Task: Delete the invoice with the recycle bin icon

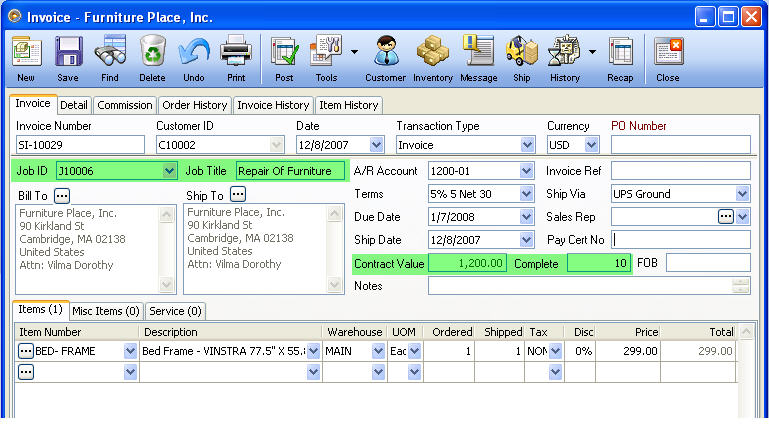Action: 152,53
